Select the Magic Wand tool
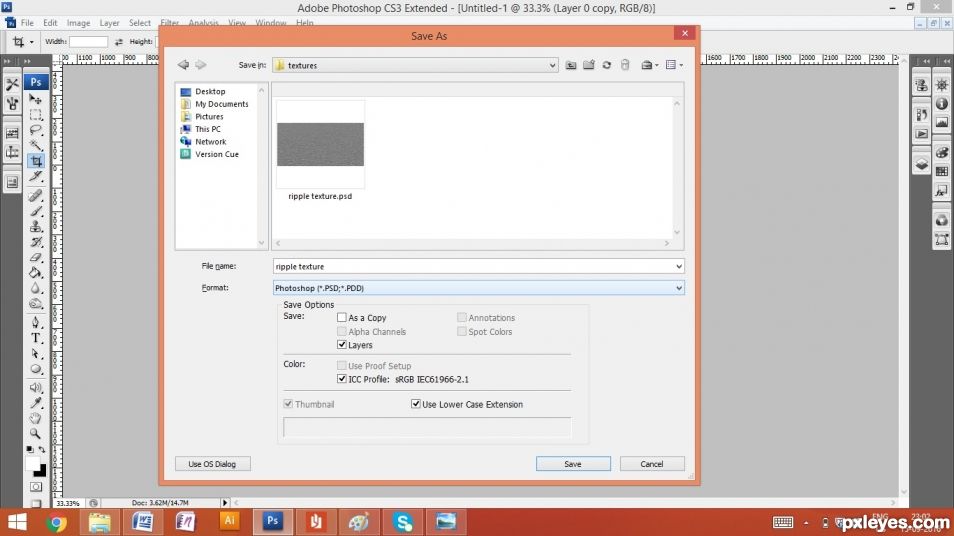Screen dimensions: 954x536 click(x=36, y=145)
